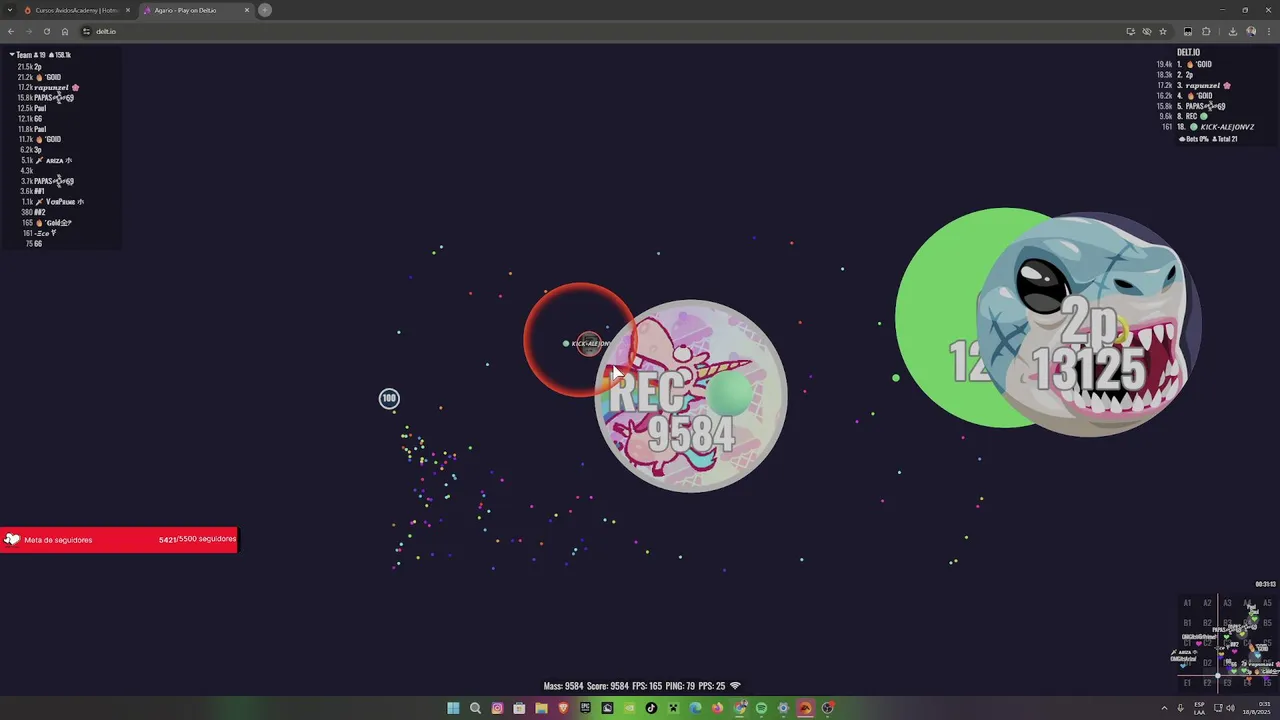The width and height of the screenshot is (1280, 720).
Task: Bookmark this page with the star icon
Action: coord(1163,31)
